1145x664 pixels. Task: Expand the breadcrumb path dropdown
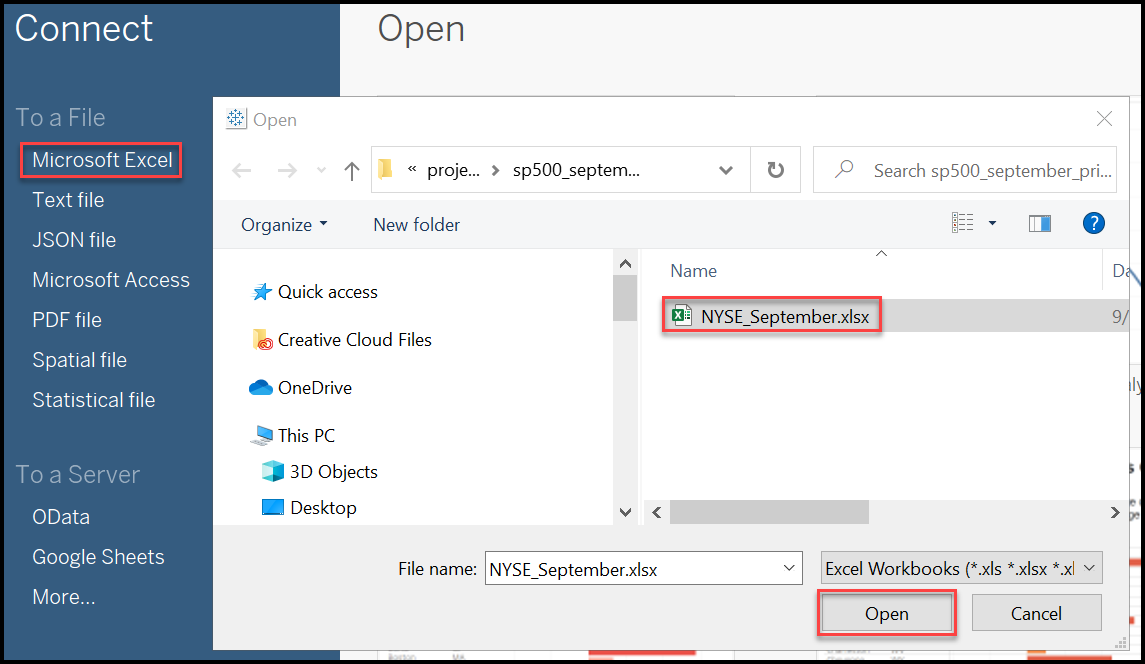726,170
